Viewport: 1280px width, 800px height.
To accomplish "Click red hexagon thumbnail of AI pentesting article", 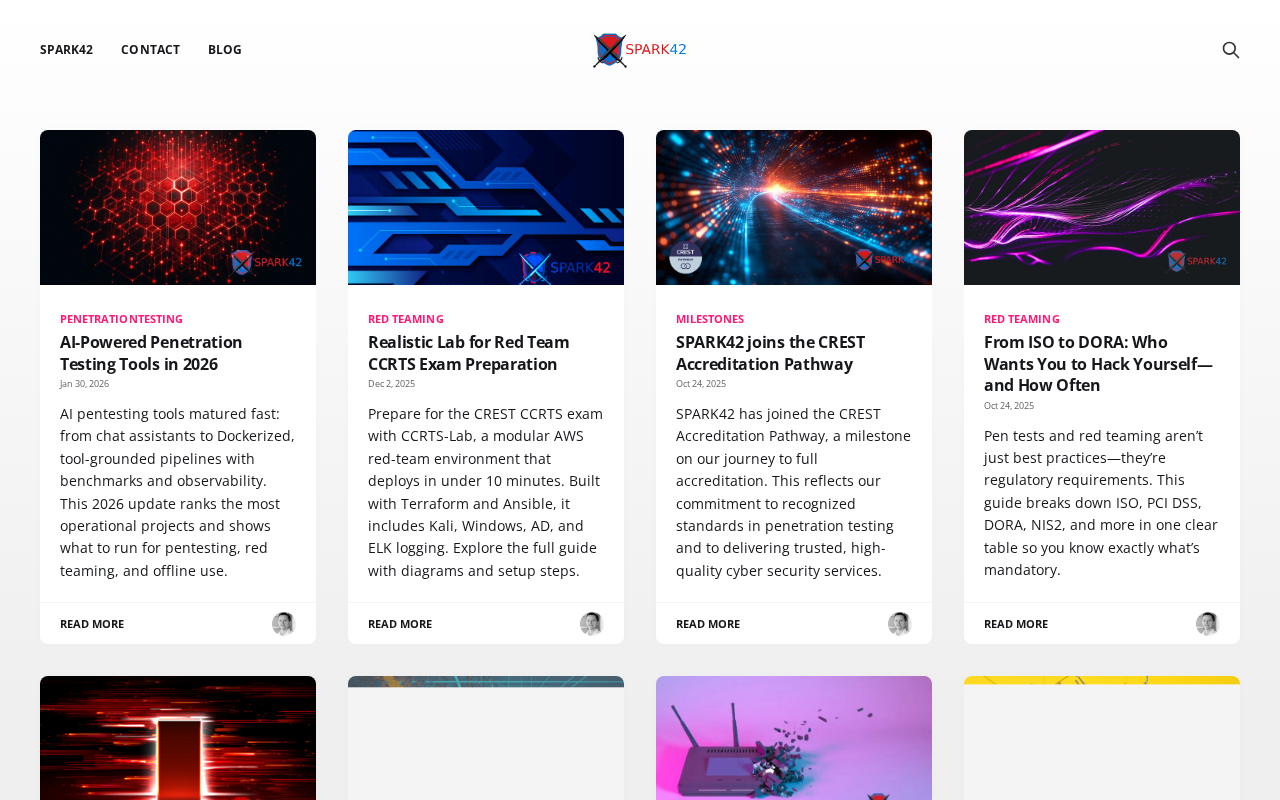I will pyautogui.click(x=178, y=207).
